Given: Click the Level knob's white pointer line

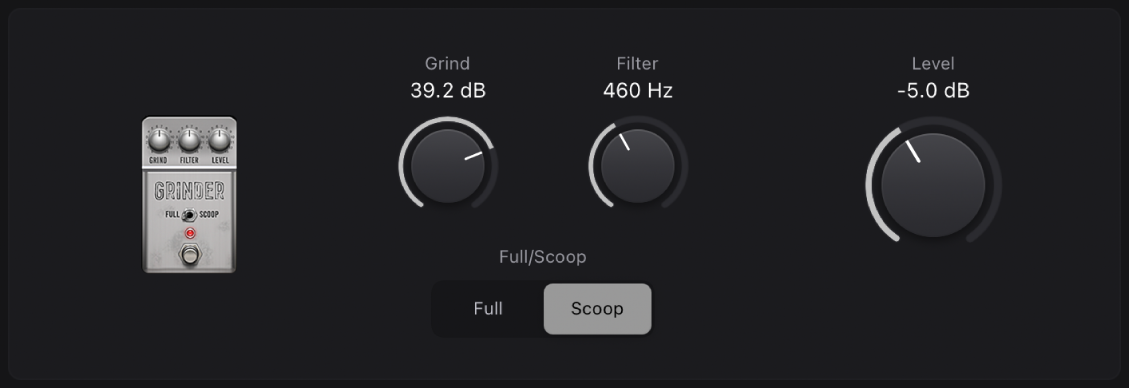Looking at the screenshot, I should click(913, 151).
